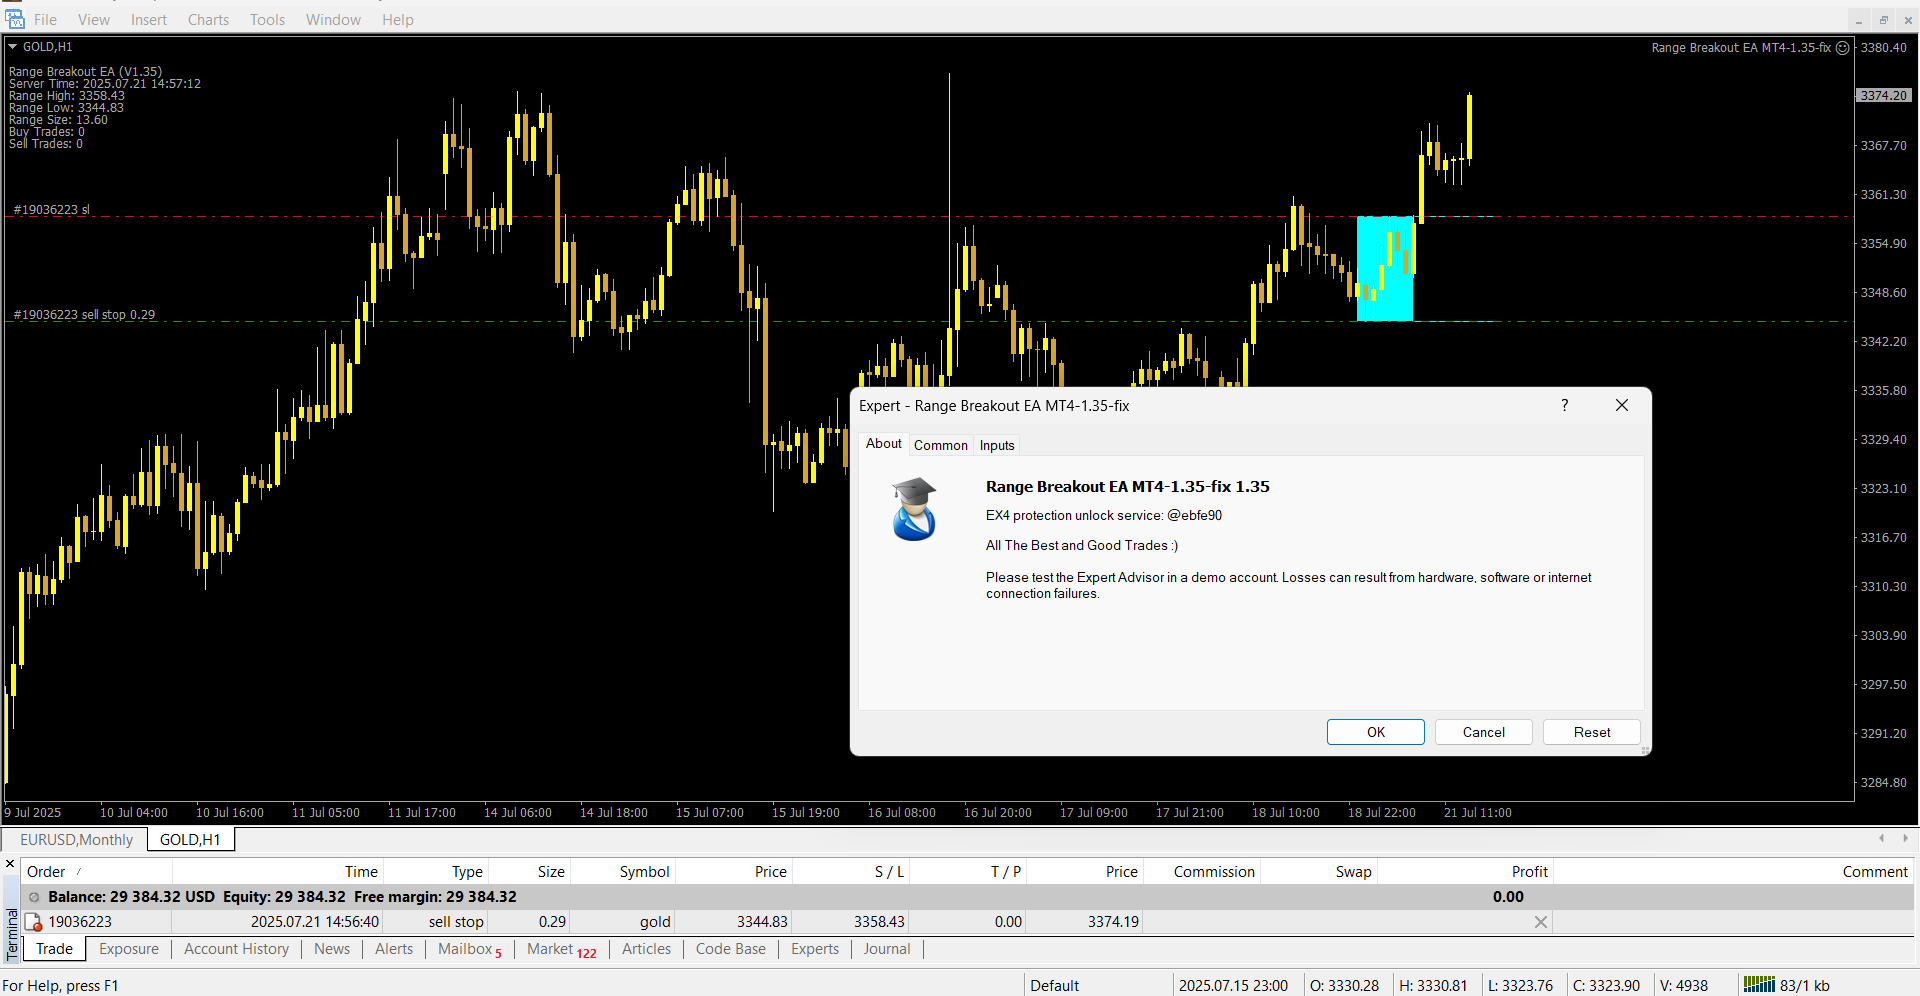
Task: Switch to the Common tab in Expert dialog
Action: [x=941, y=445]
